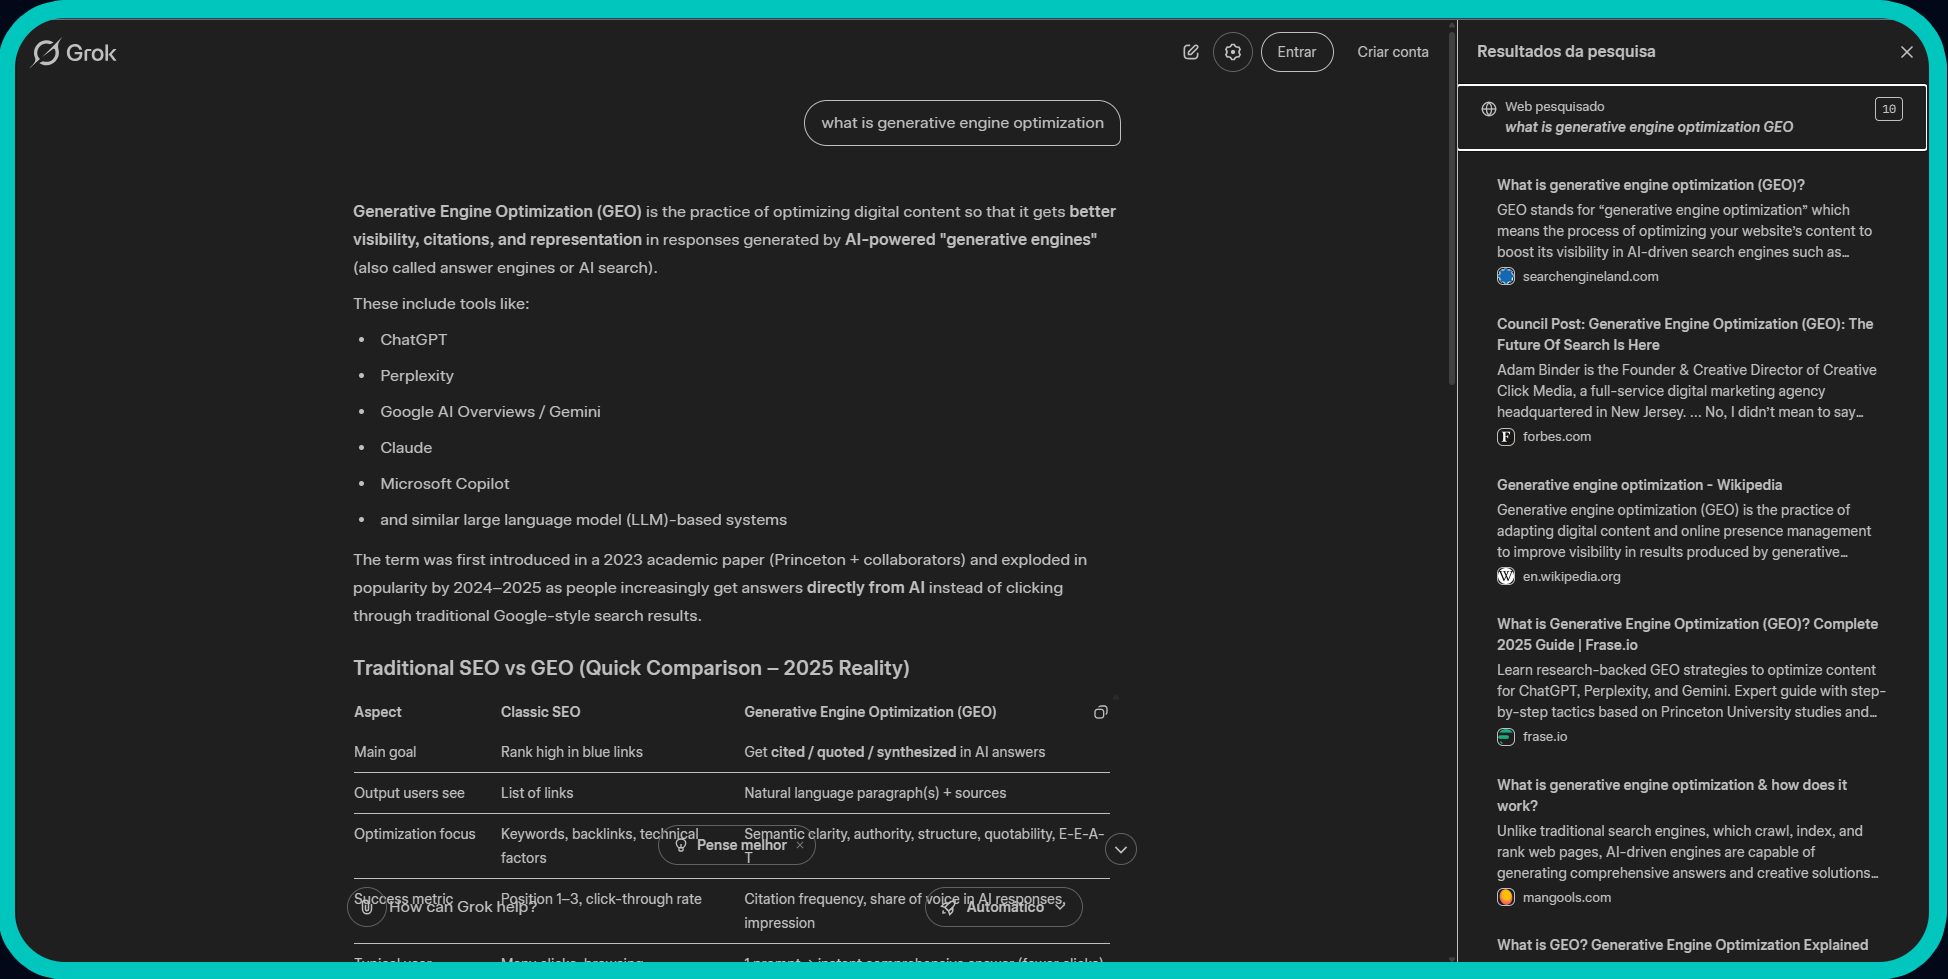Screen dimensions: 1948x979
Task: Click the Entrar button
Action: [x=1296, y=51]
